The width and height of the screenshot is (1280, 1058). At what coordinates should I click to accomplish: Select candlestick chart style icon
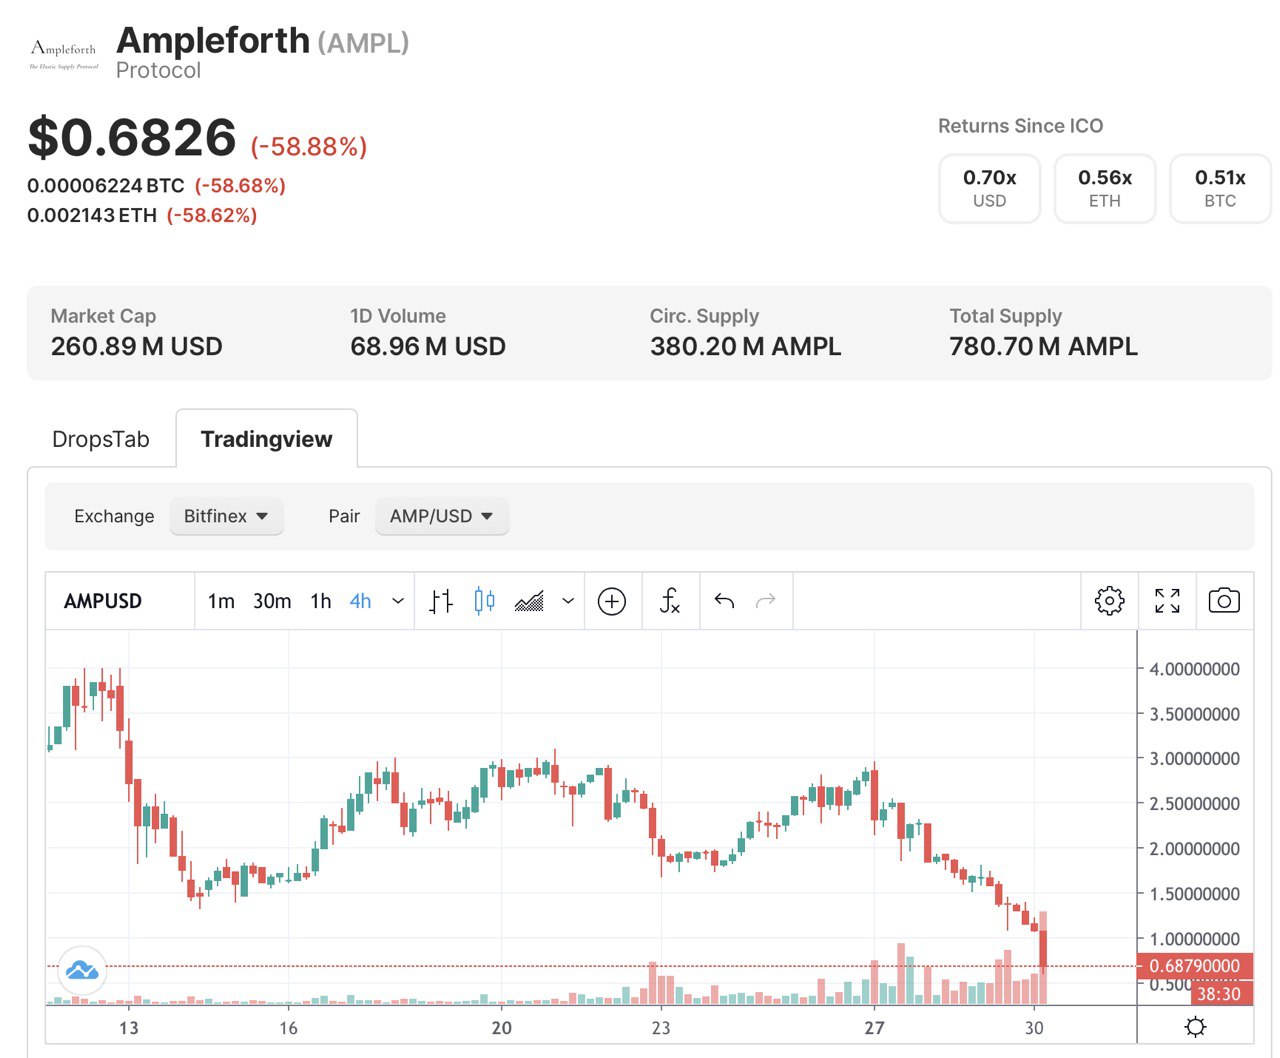pyautogui.click(x=484, y=601)
